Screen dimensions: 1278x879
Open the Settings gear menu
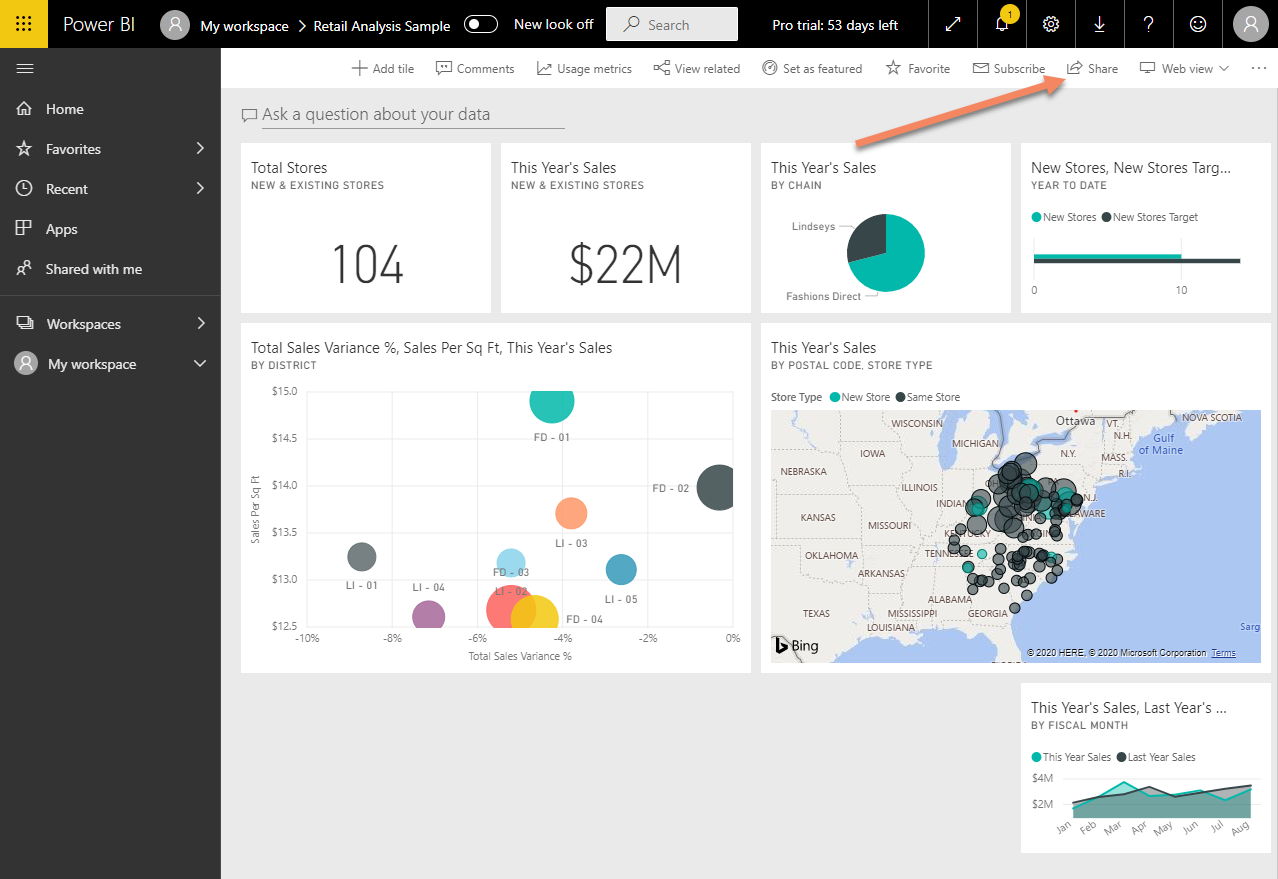click(x=1050, y=24)
